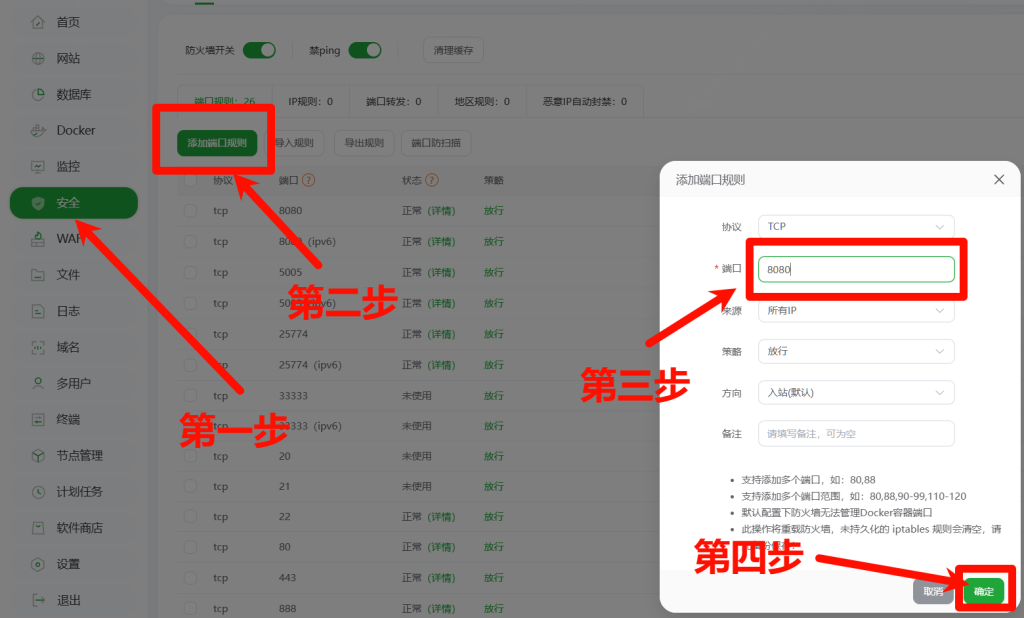Toggle the 禁ping switch
This screenshot has height=618, width=1024.
click(x=365, y=50)
